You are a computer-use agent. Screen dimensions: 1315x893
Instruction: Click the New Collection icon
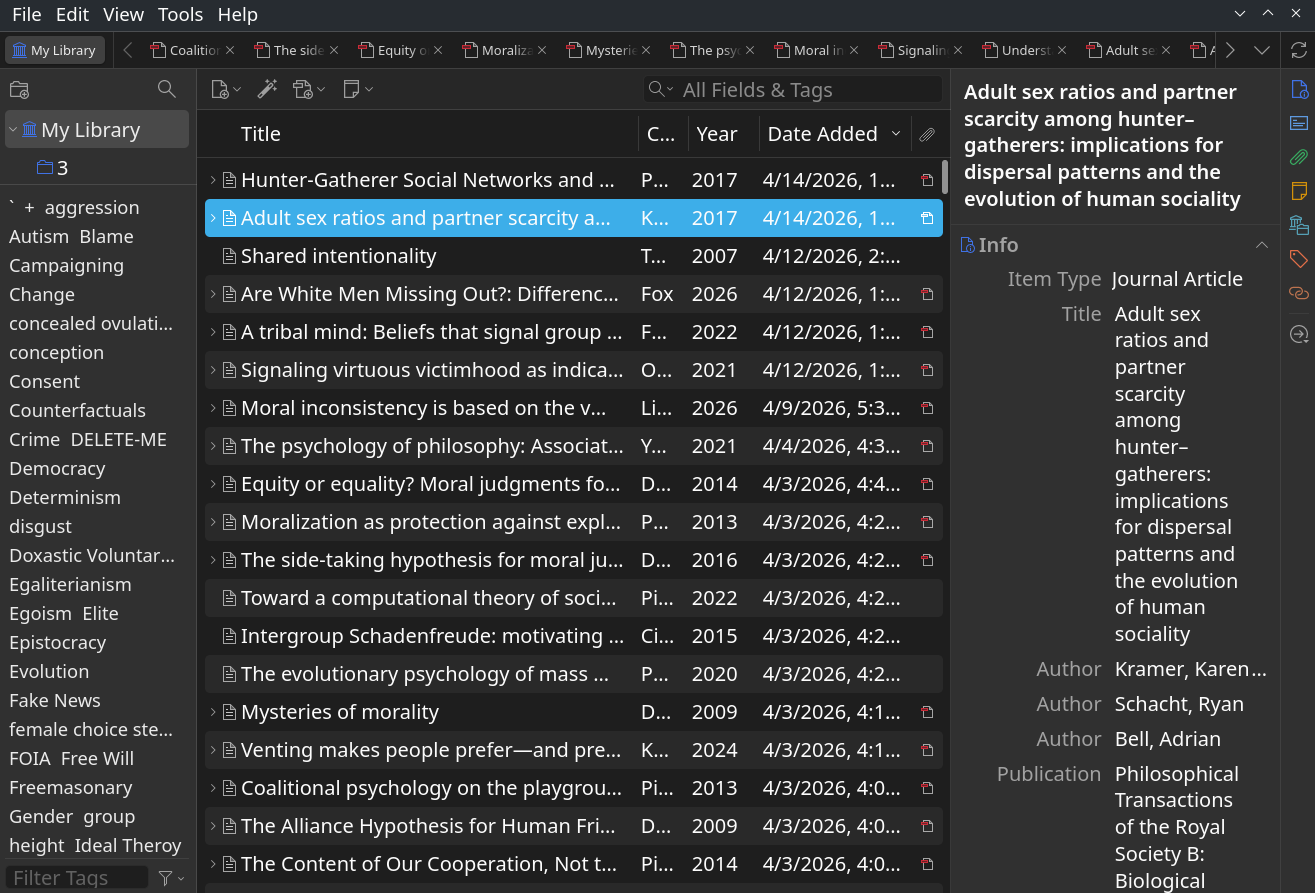(19, 90)
